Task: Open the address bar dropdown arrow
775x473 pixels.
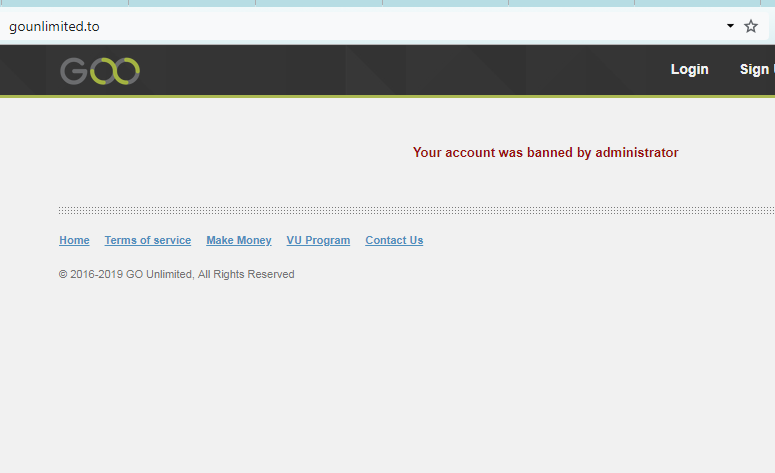Action: point(730,26)
